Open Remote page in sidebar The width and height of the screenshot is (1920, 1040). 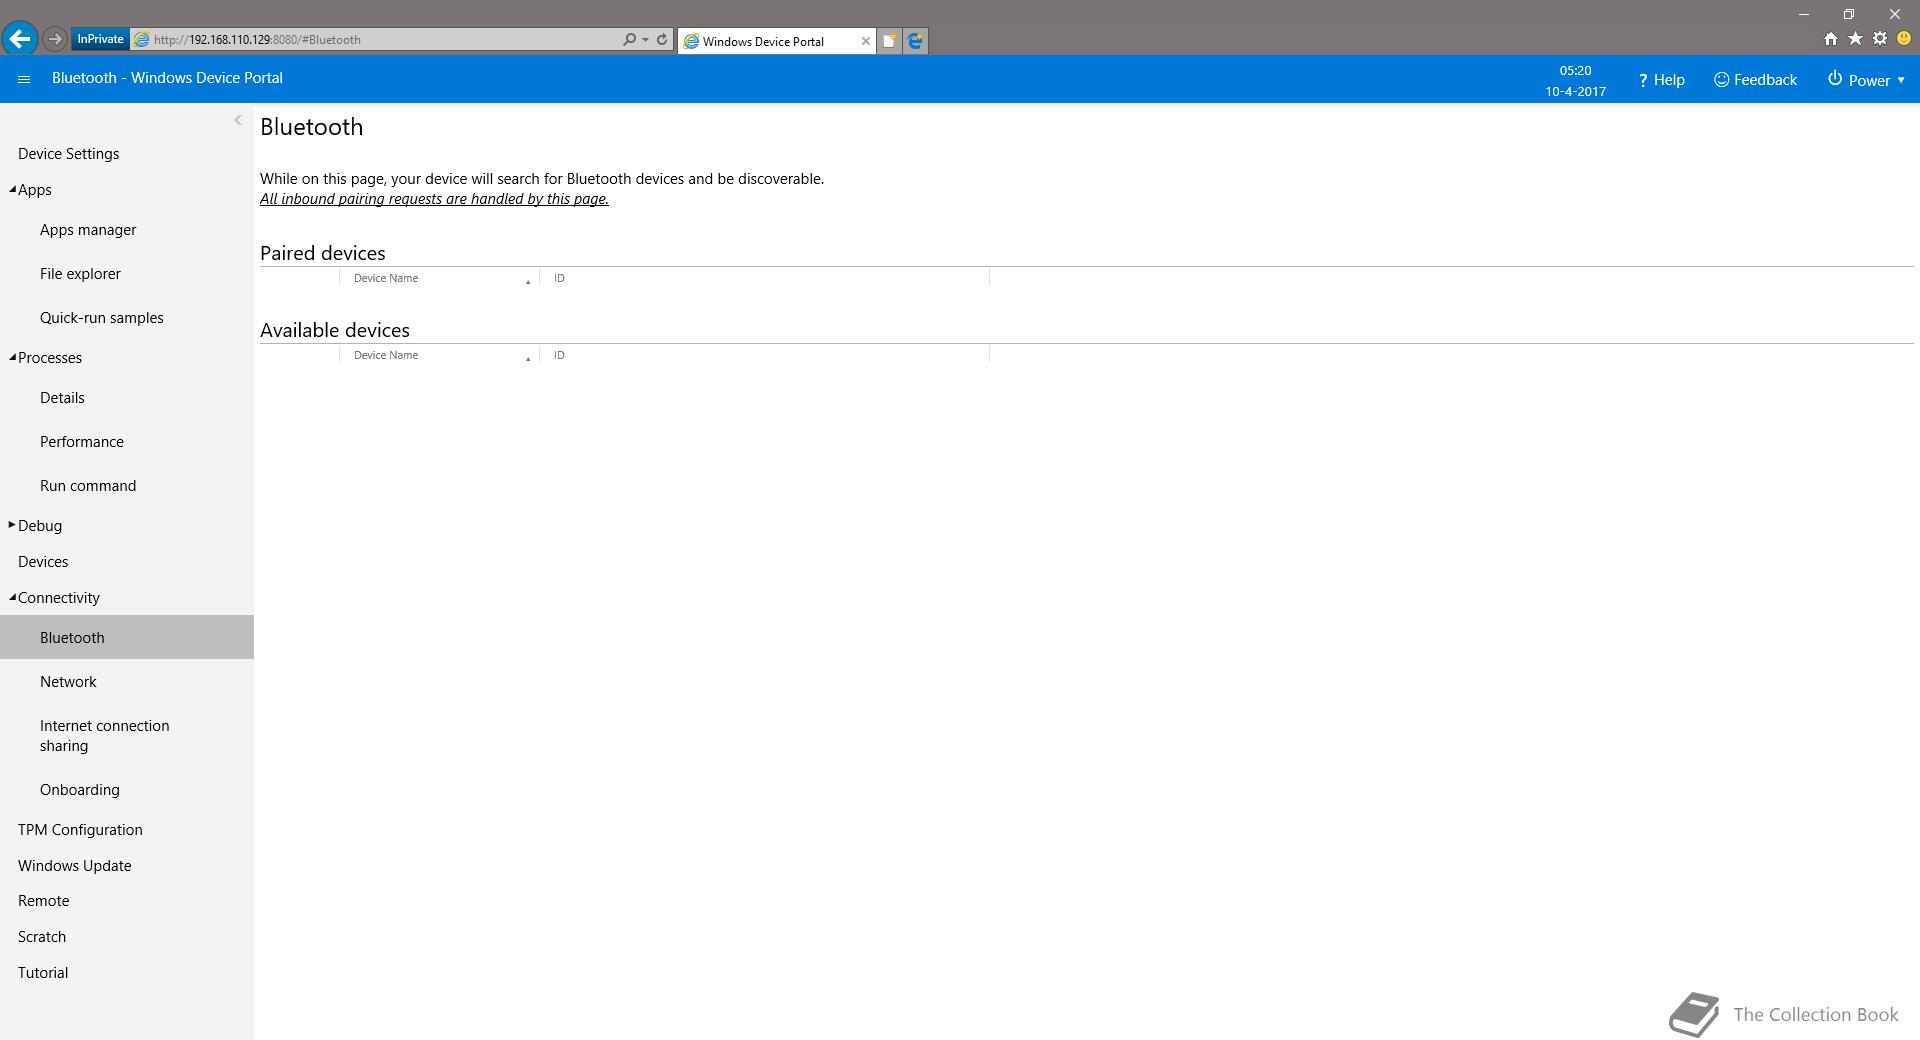pos(44,901)
